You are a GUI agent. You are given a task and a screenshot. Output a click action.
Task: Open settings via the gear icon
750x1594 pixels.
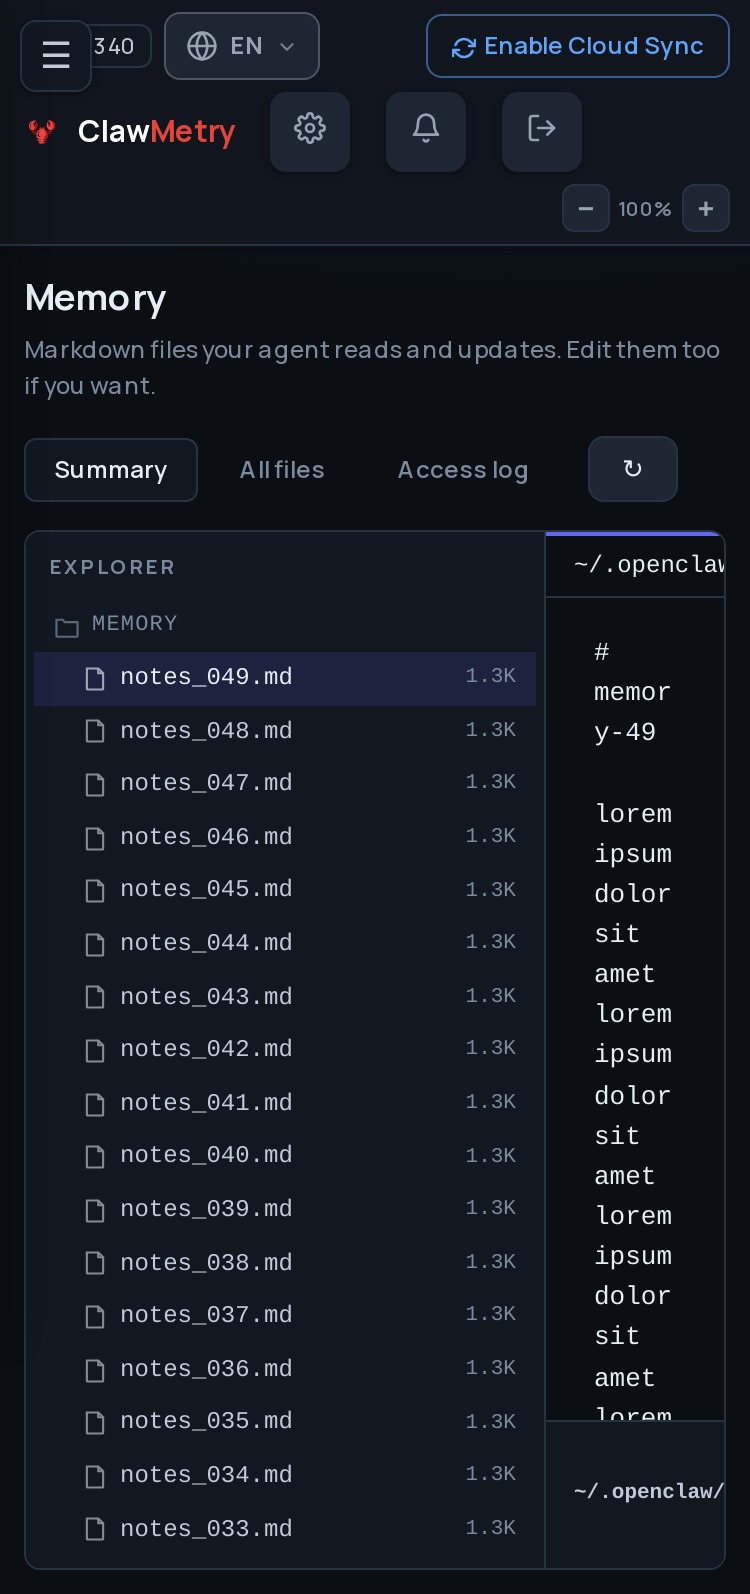(310, 131)
